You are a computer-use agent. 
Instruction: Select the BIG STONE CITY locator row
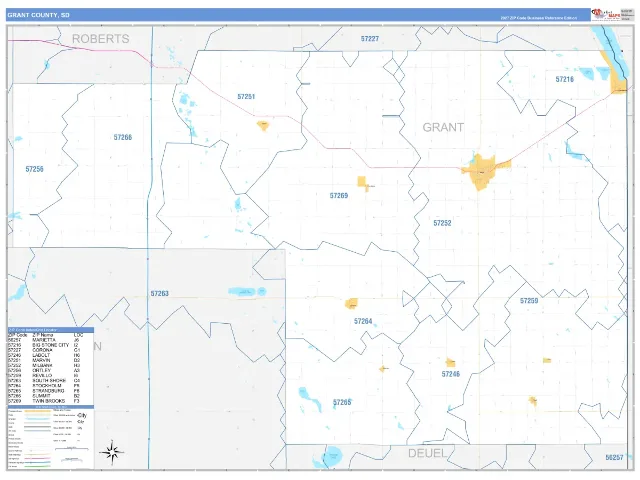click(51, 345)
